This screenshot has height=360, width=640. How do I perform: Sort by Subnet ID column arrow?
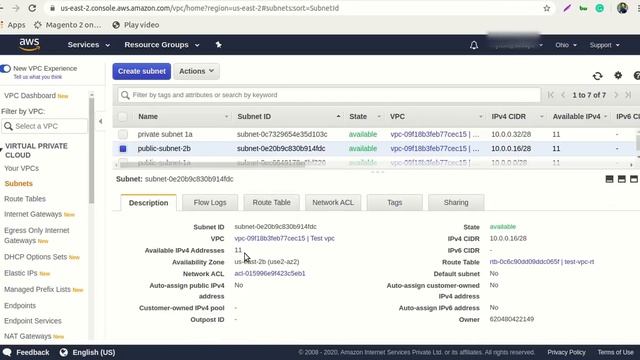(x=338, y=117)
